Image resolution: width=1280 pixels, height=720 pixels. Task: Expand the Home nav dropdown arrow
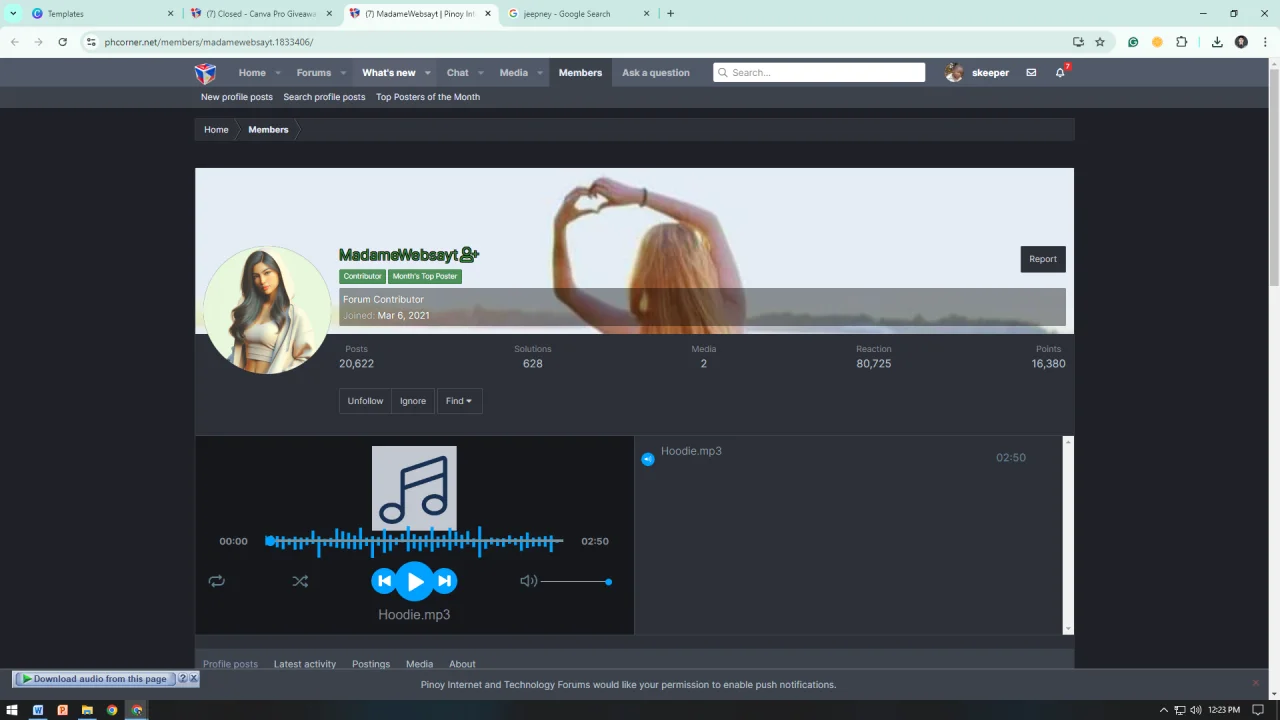pos(278,73)
